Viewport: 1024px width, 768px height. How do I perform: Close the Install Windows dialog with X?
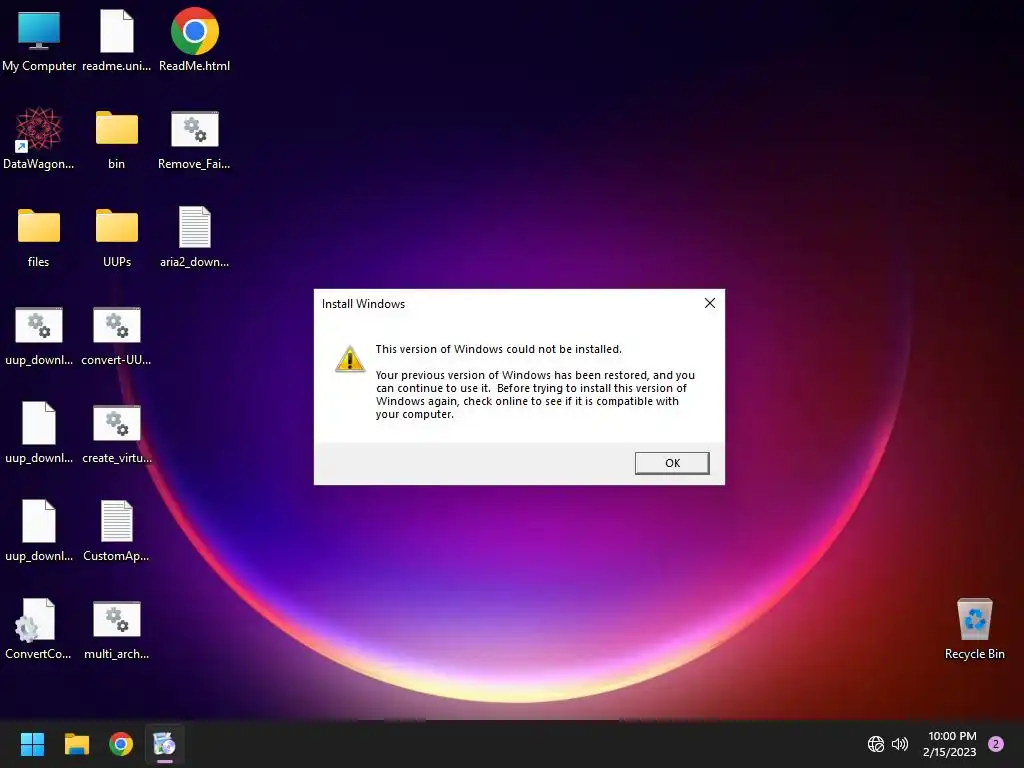[710, 303]
